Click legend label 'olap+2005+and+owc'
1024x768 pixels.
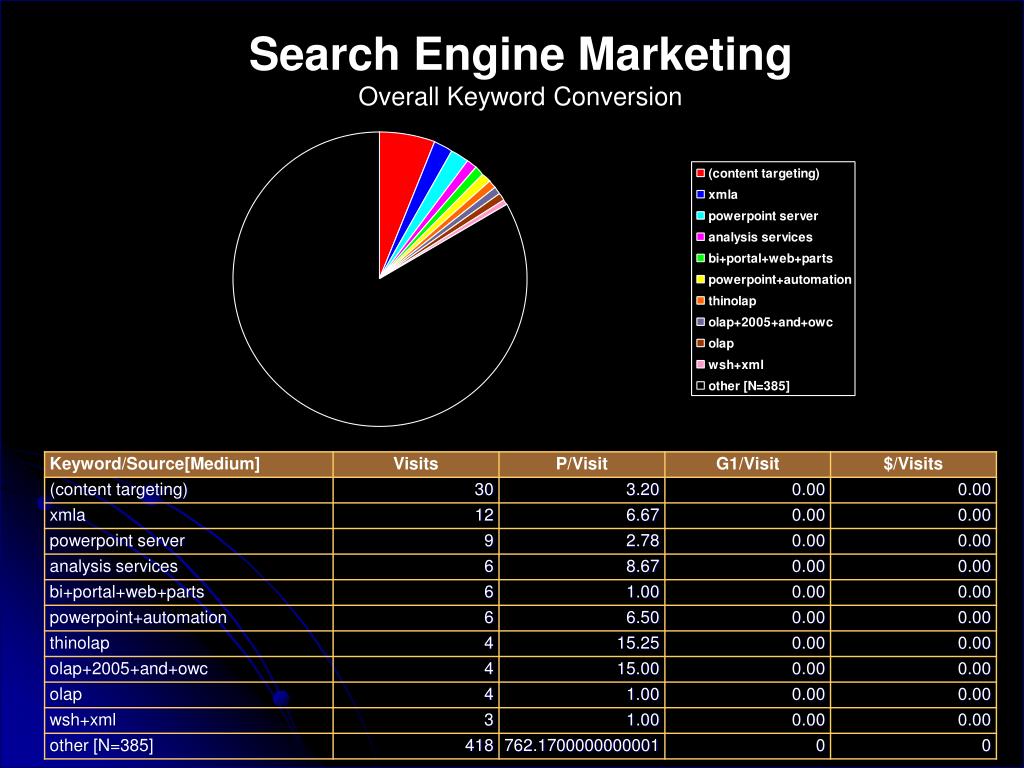coord(771,322)
